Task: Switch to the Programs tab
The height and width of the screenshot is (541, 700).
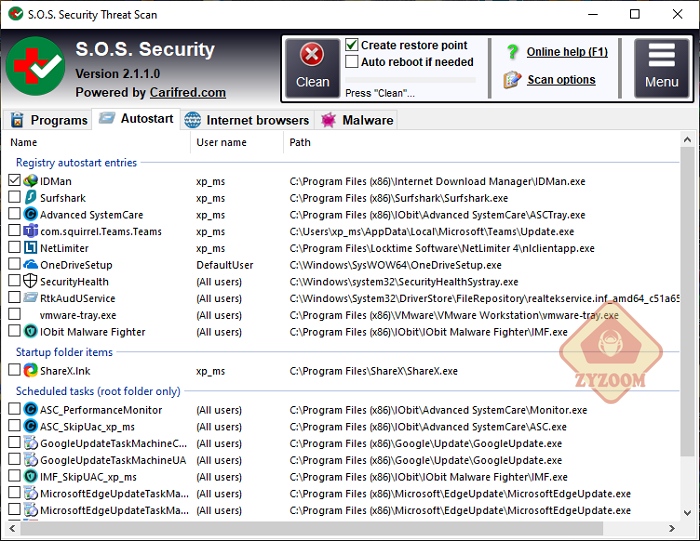Action: coord(48,120)
